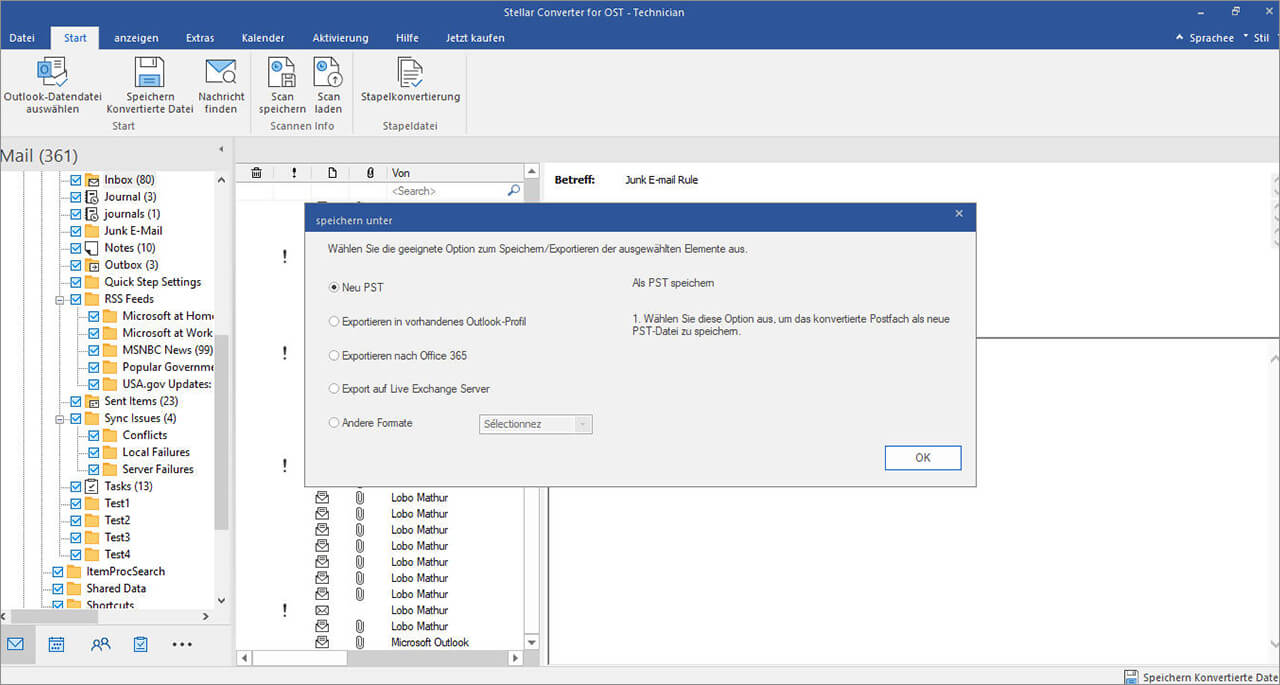Screen dimensions: 1280x685
Task: Click envelope icon of Microsoft Outlook row
Action: point(322,642)
